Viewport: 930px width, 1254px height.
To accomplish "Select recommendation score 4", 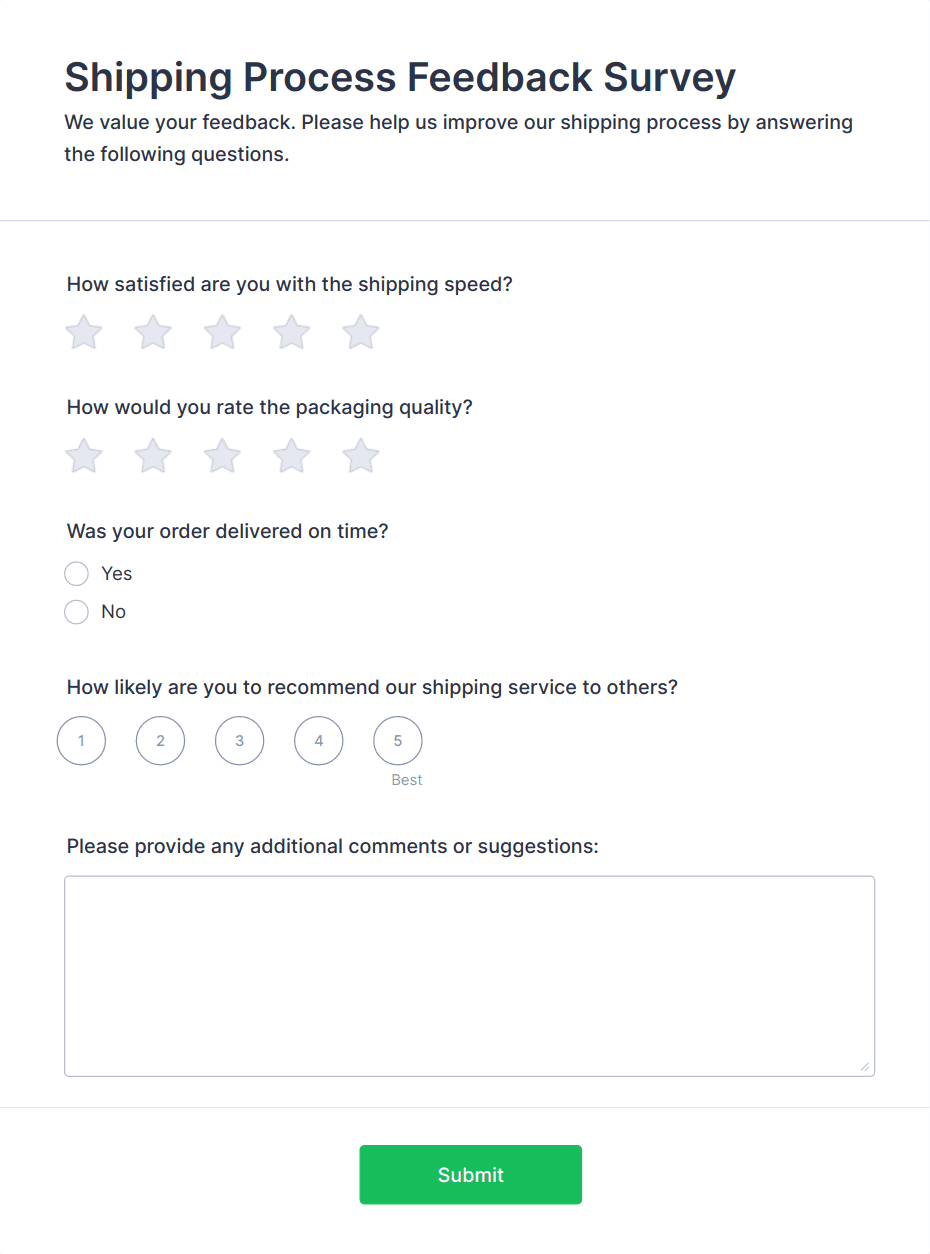I will (319, 741).
